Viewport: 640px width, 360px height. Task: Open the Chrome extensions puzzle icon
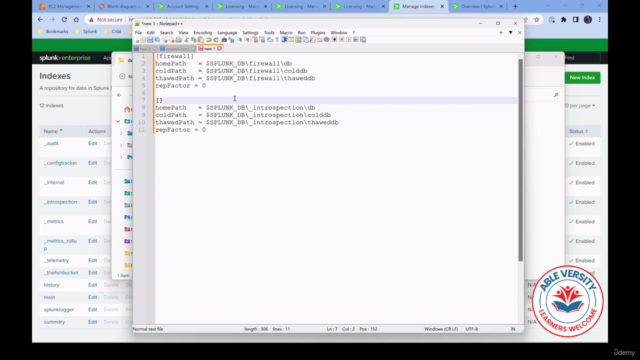[564, 20]
